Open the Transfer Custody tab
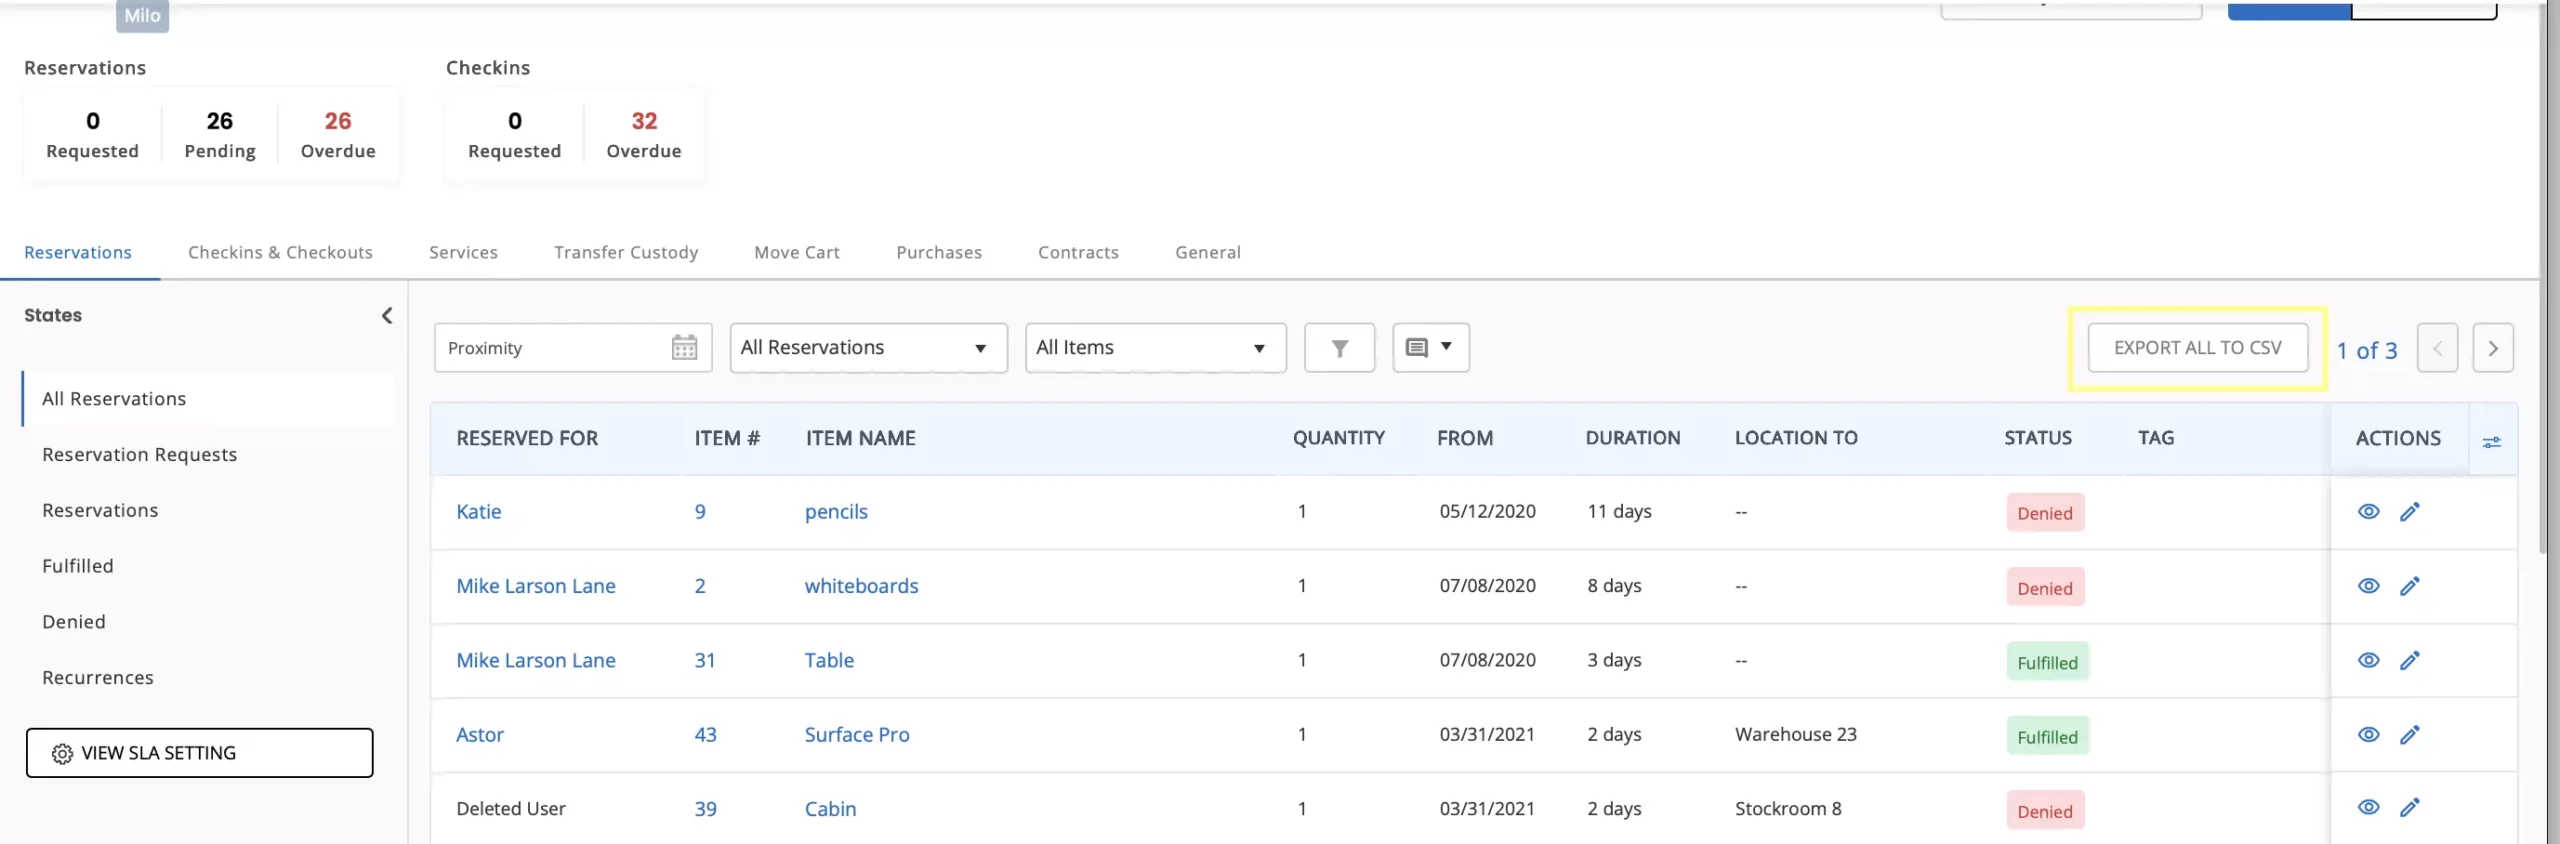Viewport: 2560px width, 844px height. (625, 253)
